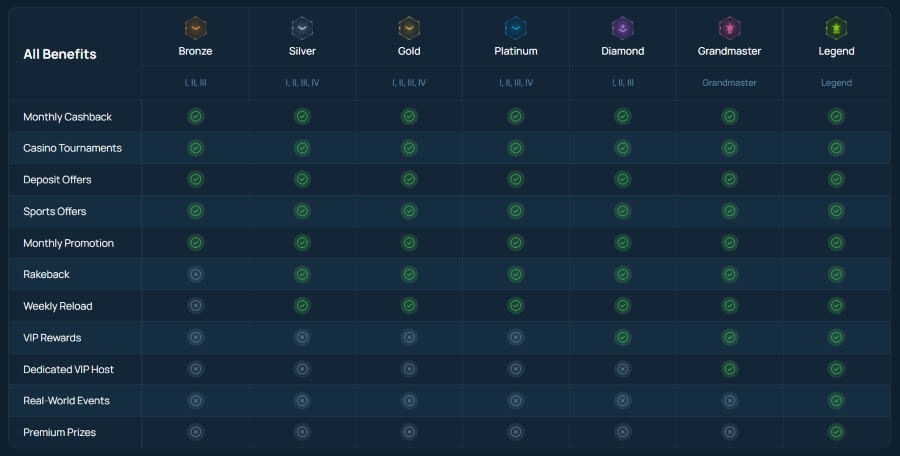Click the Dedicated VIP Host row label
900x456 pixels.
pos(68,369)
